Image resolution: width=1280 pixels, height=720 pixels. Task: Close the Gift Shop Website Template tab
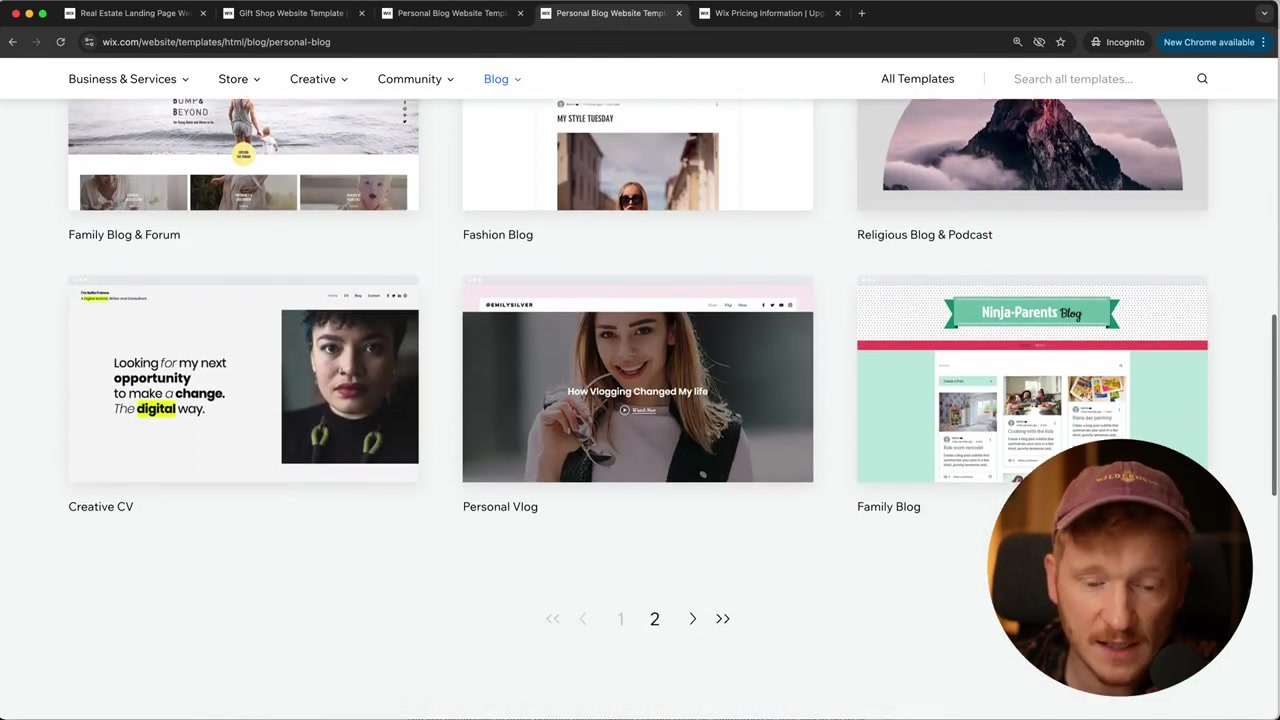[361, 13]
